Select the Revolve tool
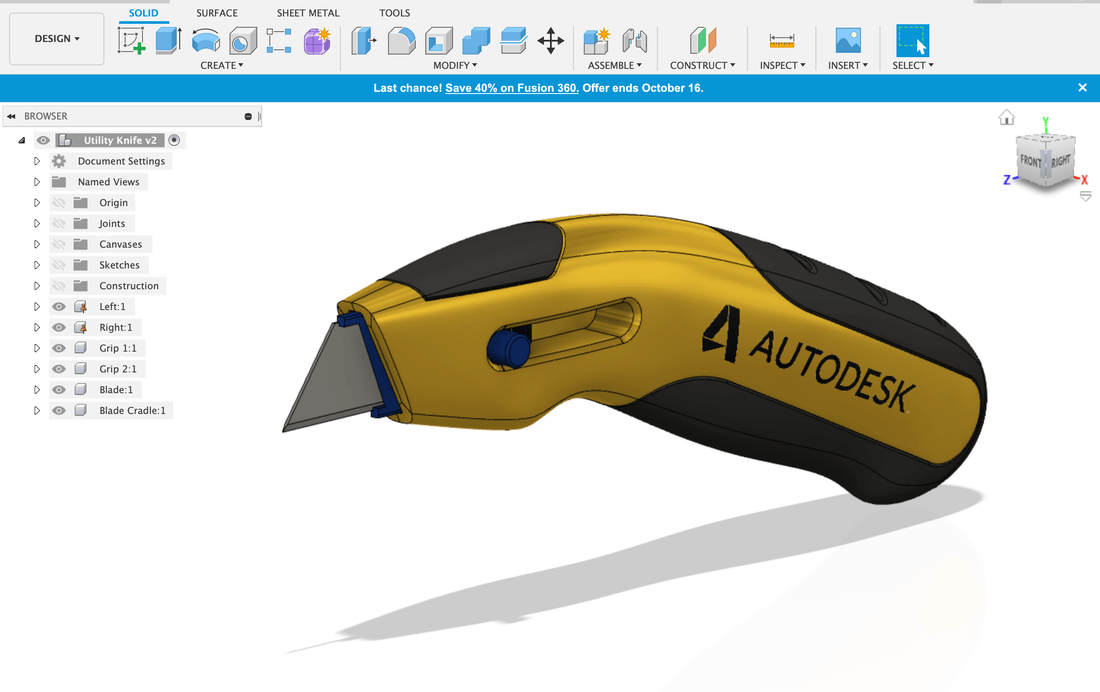Screen dimensions: 1100x692 pyautogui.click(x=206, y=41)
